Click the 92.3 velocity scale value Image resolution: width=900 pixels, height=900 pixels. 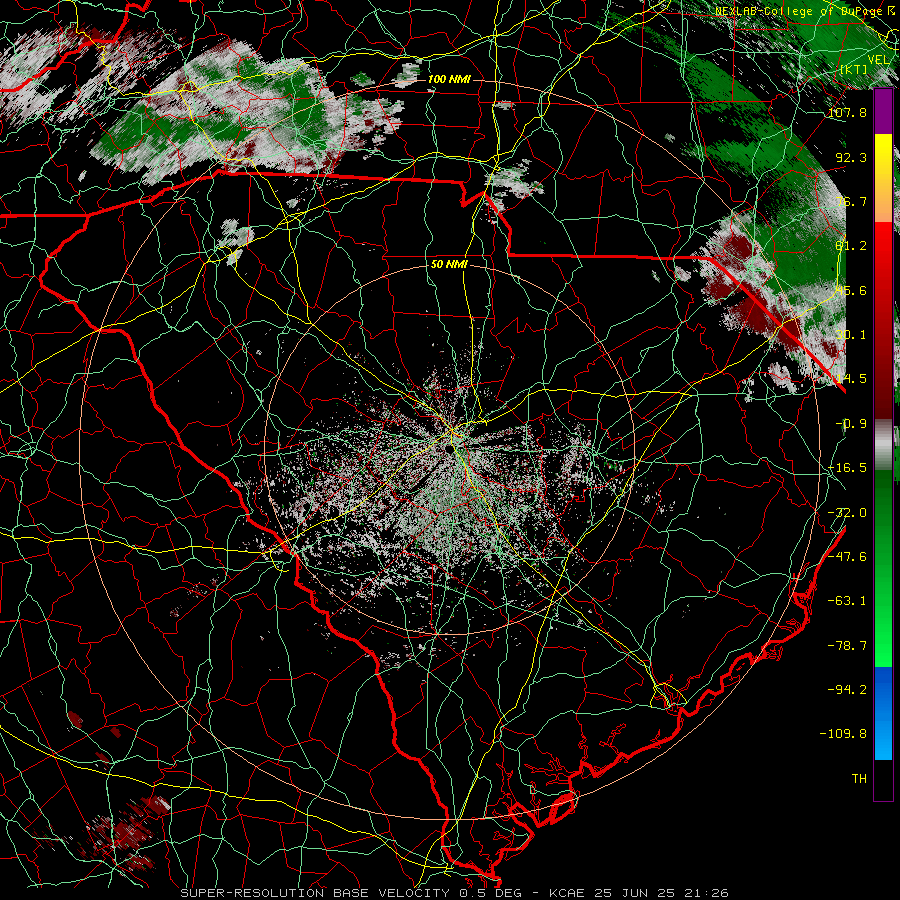coord(851,157)
